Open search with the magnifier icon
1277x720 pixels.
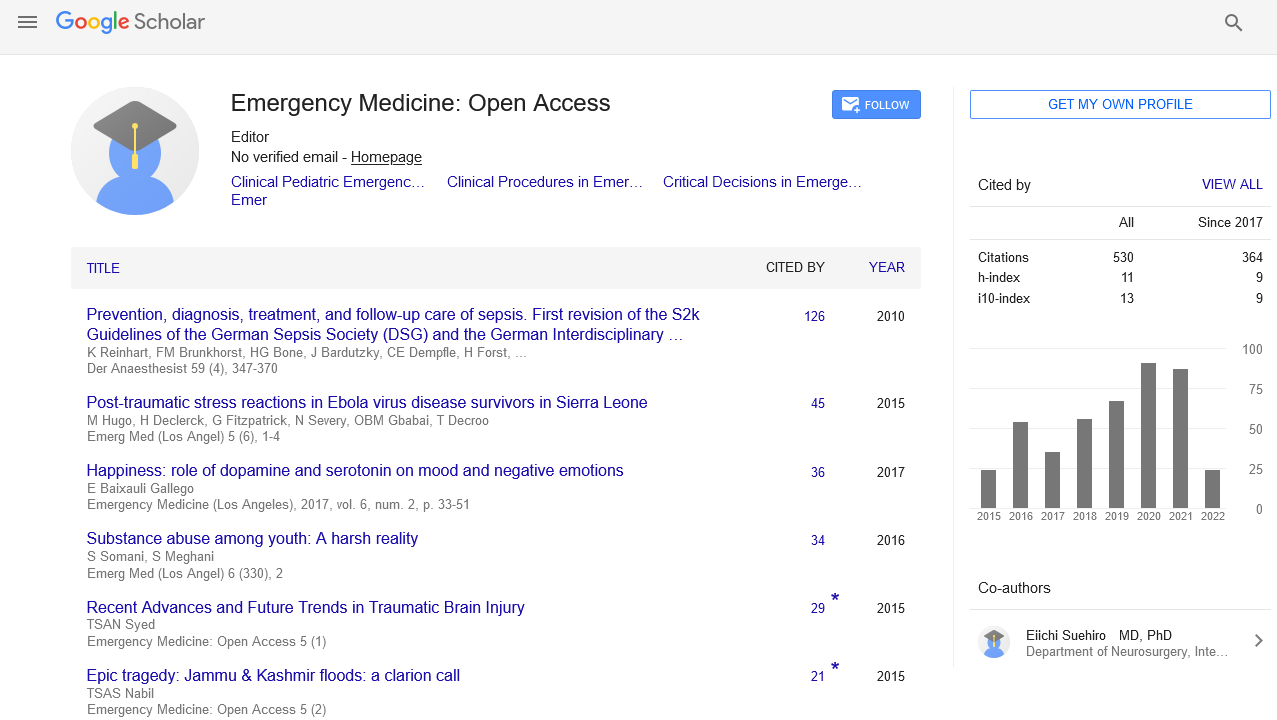coord(1233,23)
